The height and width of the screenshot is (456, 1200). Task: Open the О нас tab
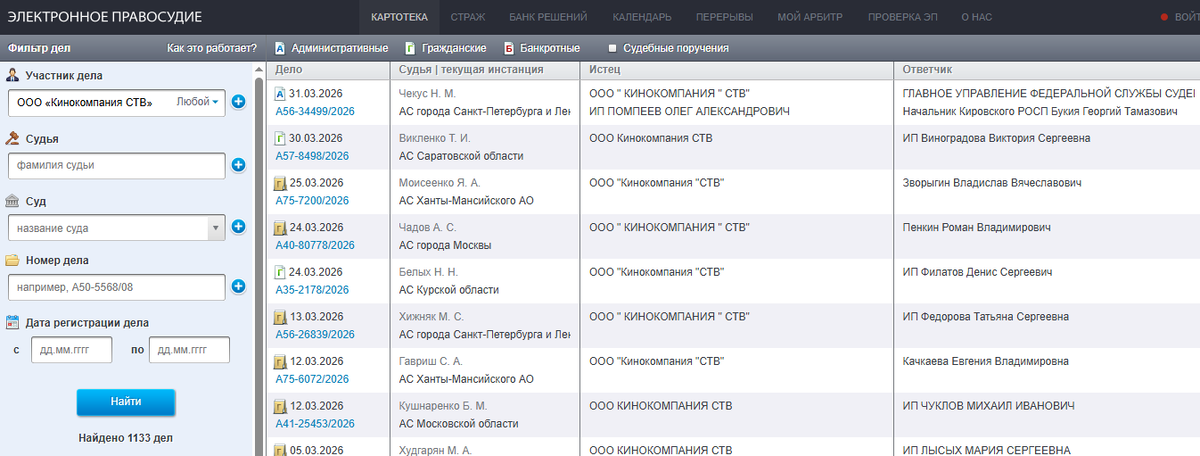coord(977,17)
